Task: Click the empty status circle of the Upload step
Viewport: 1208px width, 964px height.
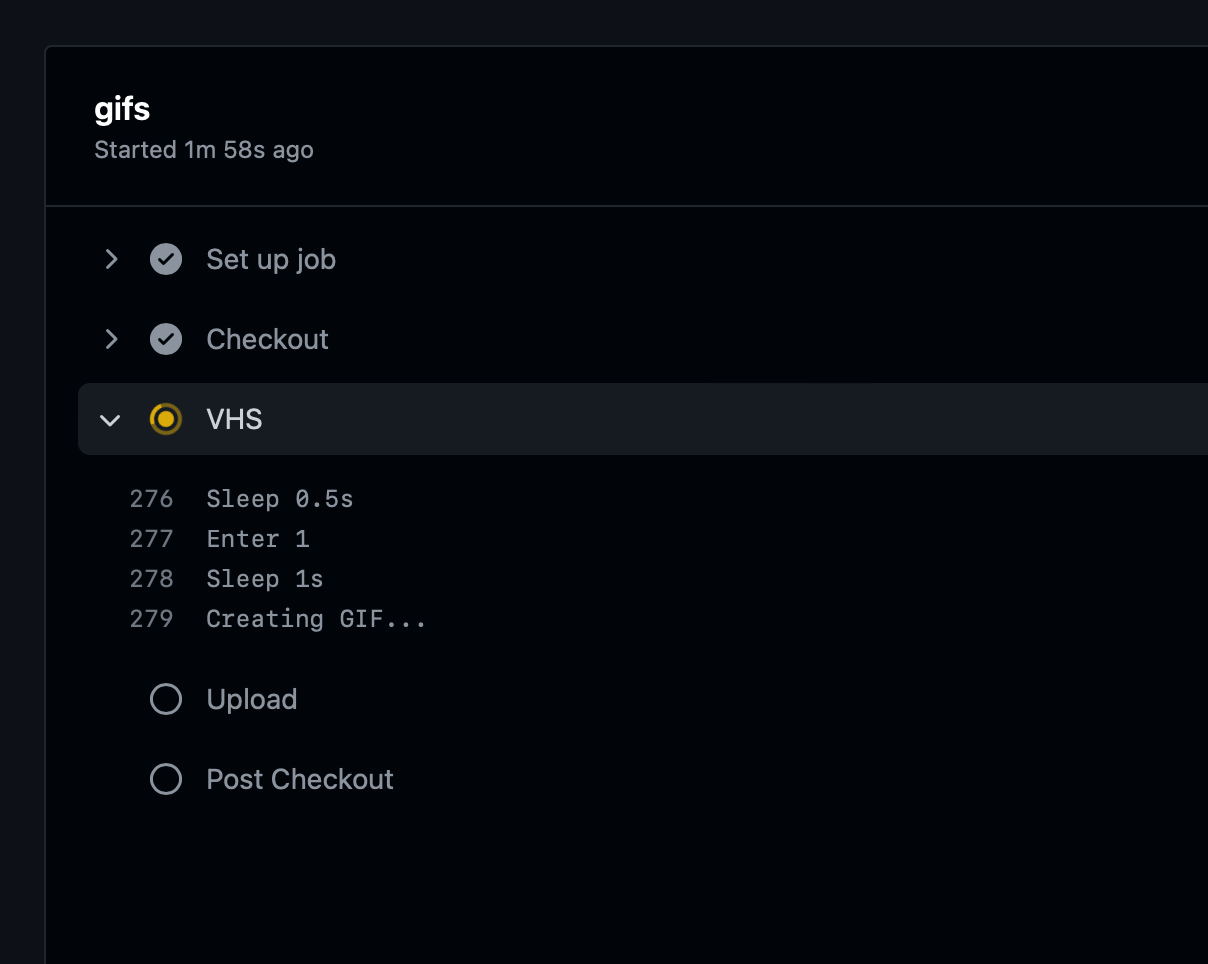Action: coord(166,699)
